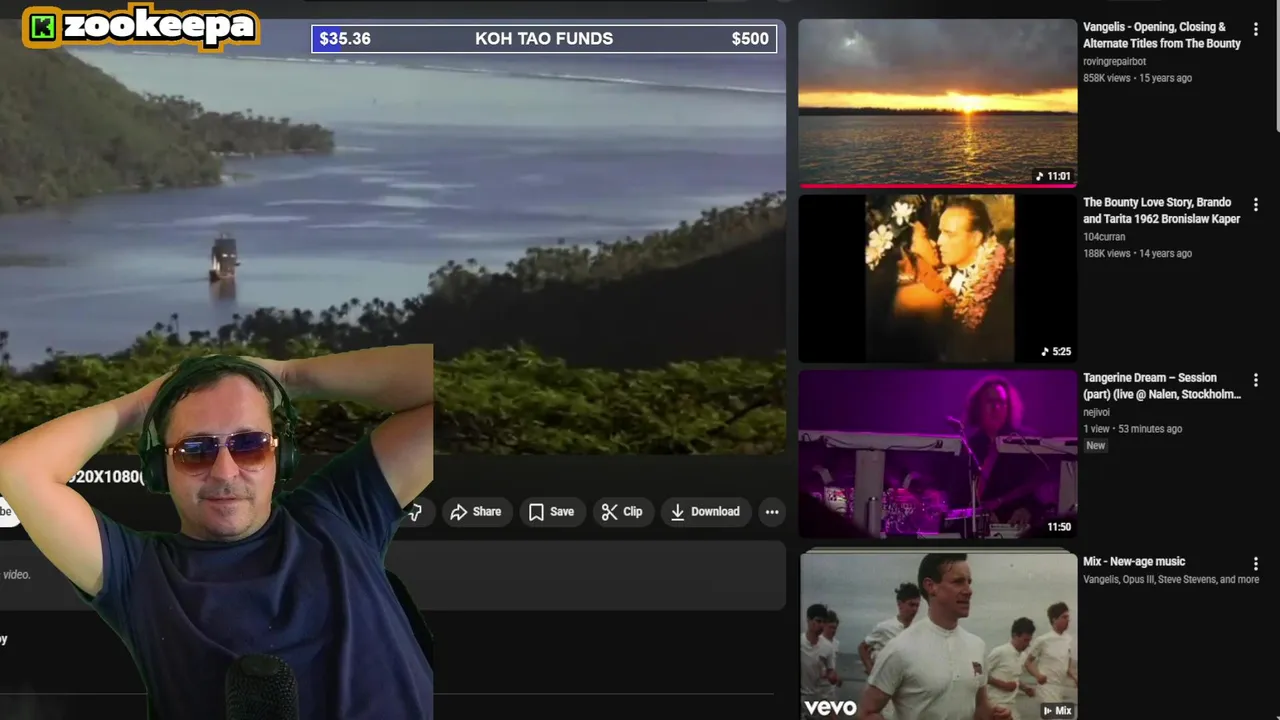Click the New badge under Tangerine Dream

pos(1096,446)
